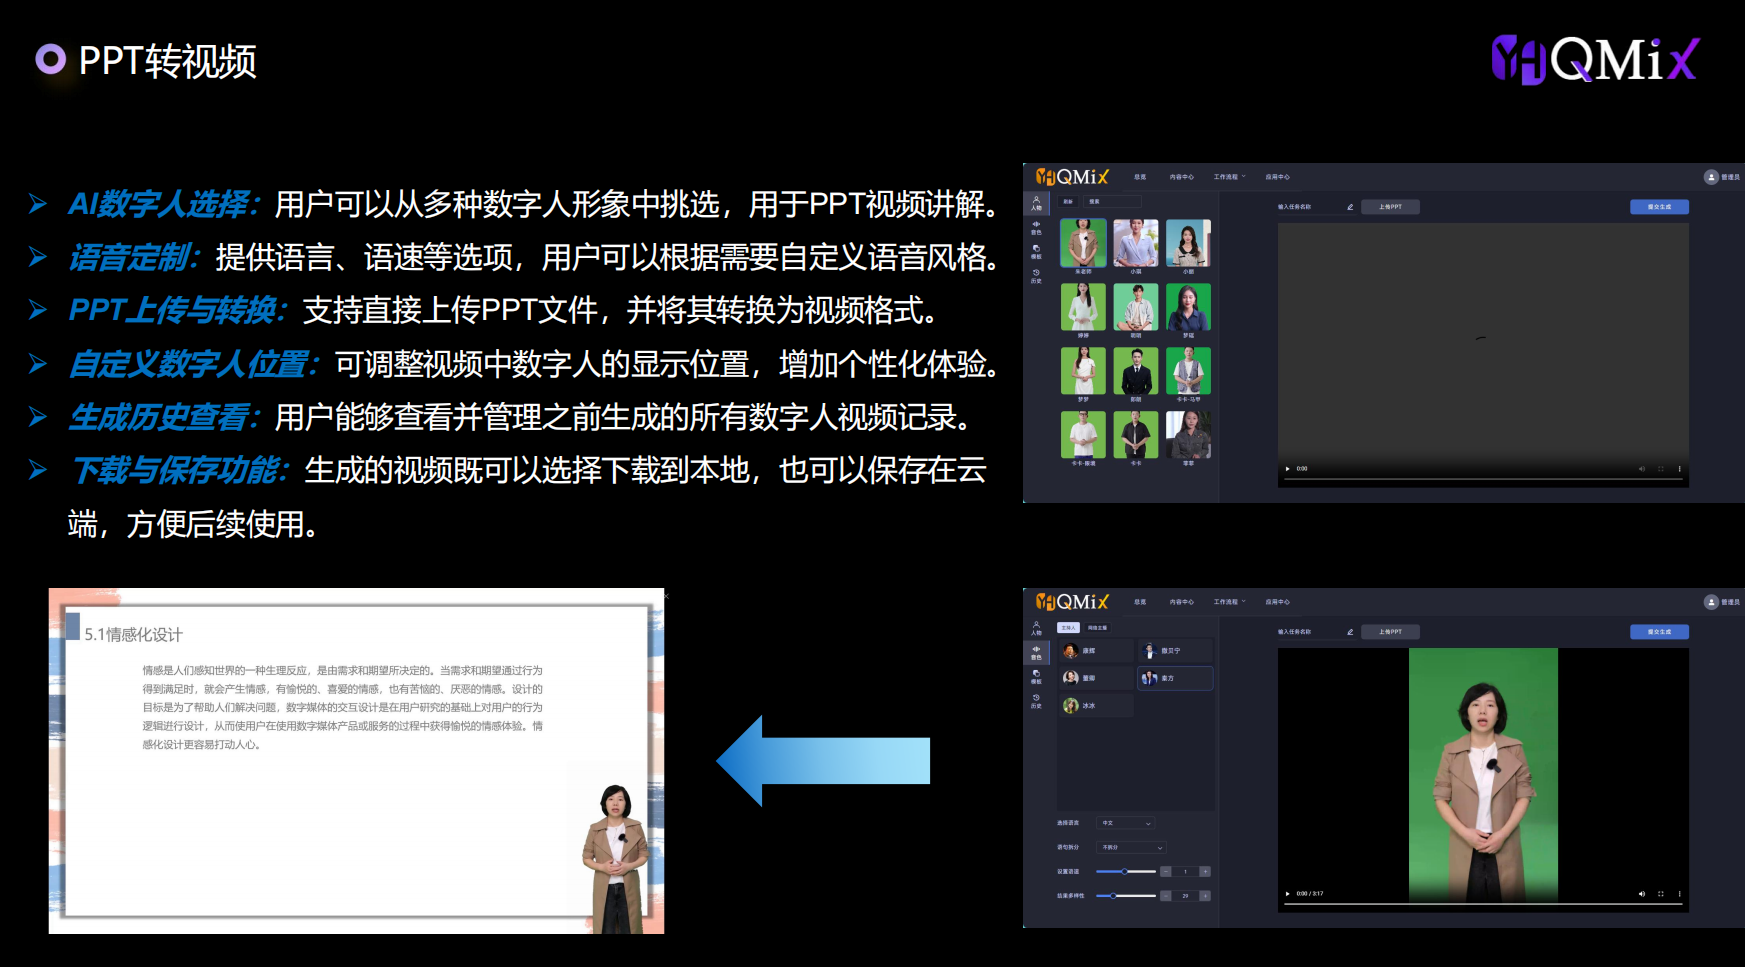1745x967 pixels.
Task: Open 历史 sidebar icon in voice-settings screenshot
Action: [x=1036, y=702]
